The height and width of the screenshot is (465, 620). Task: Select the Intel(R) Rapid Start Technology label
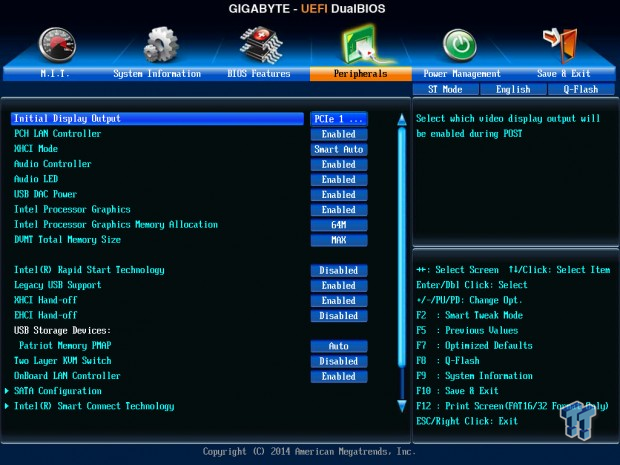pos(89,270)
